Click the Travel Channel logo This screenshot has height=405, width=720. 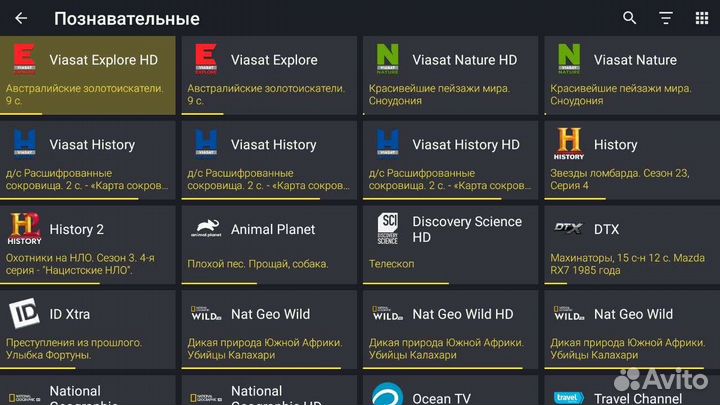[x=569, y=398]
